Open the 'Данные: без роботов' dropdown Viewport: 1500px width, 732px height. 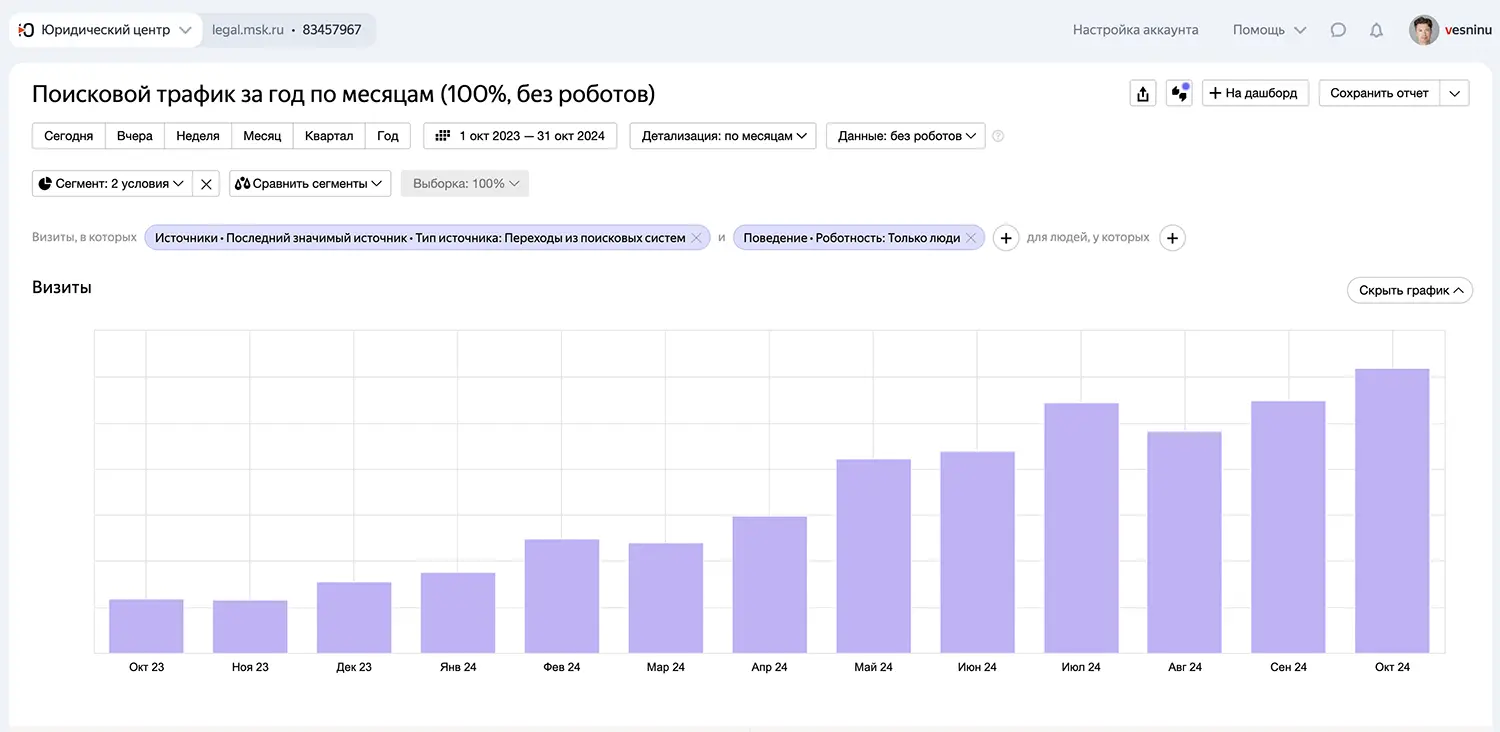click(x=905, y=135)
